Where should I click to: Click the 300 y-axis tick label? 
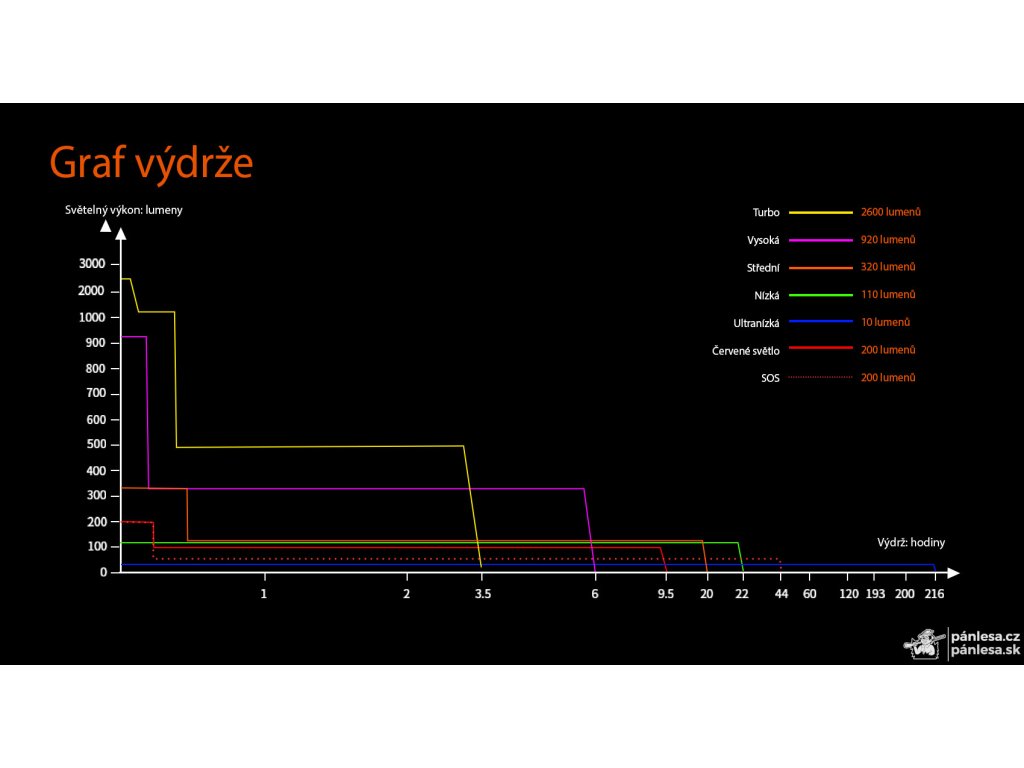(x=95, y=495)
